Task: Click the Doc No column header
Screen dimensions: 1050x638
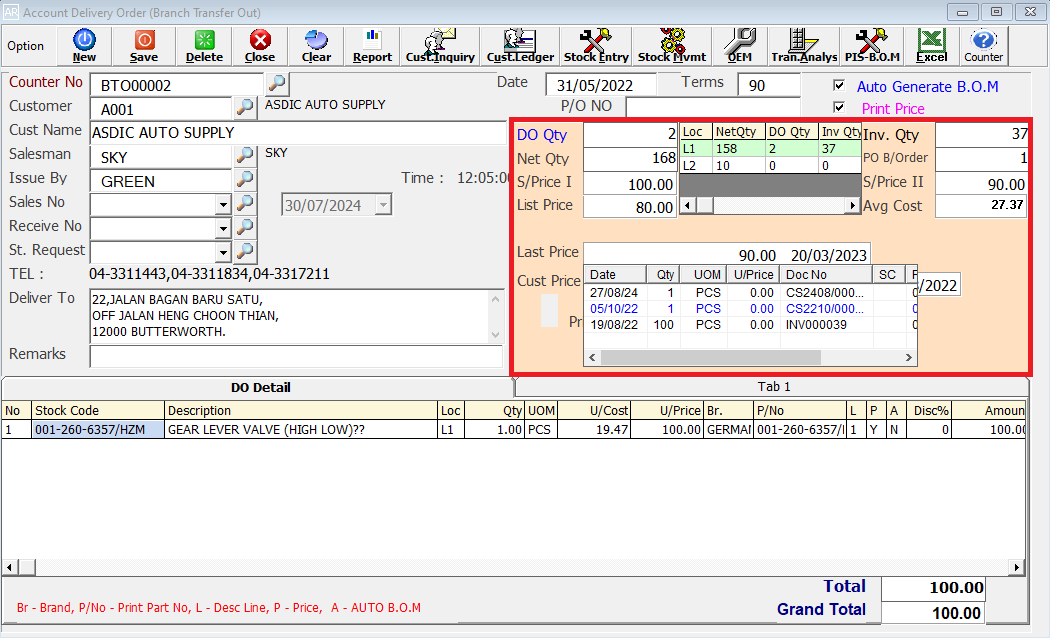Action: coord(826,274)
